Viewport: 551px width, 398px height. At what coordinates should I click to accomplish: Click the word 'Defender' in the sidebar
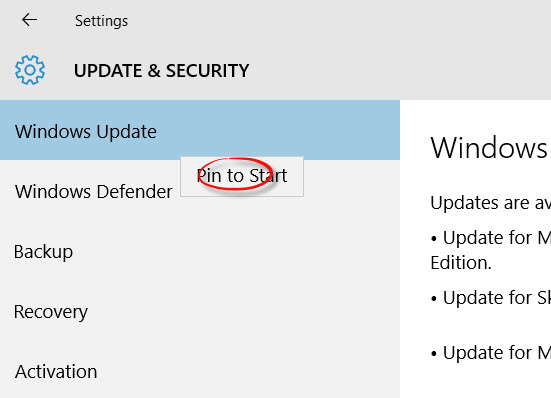tap(134, 192)
